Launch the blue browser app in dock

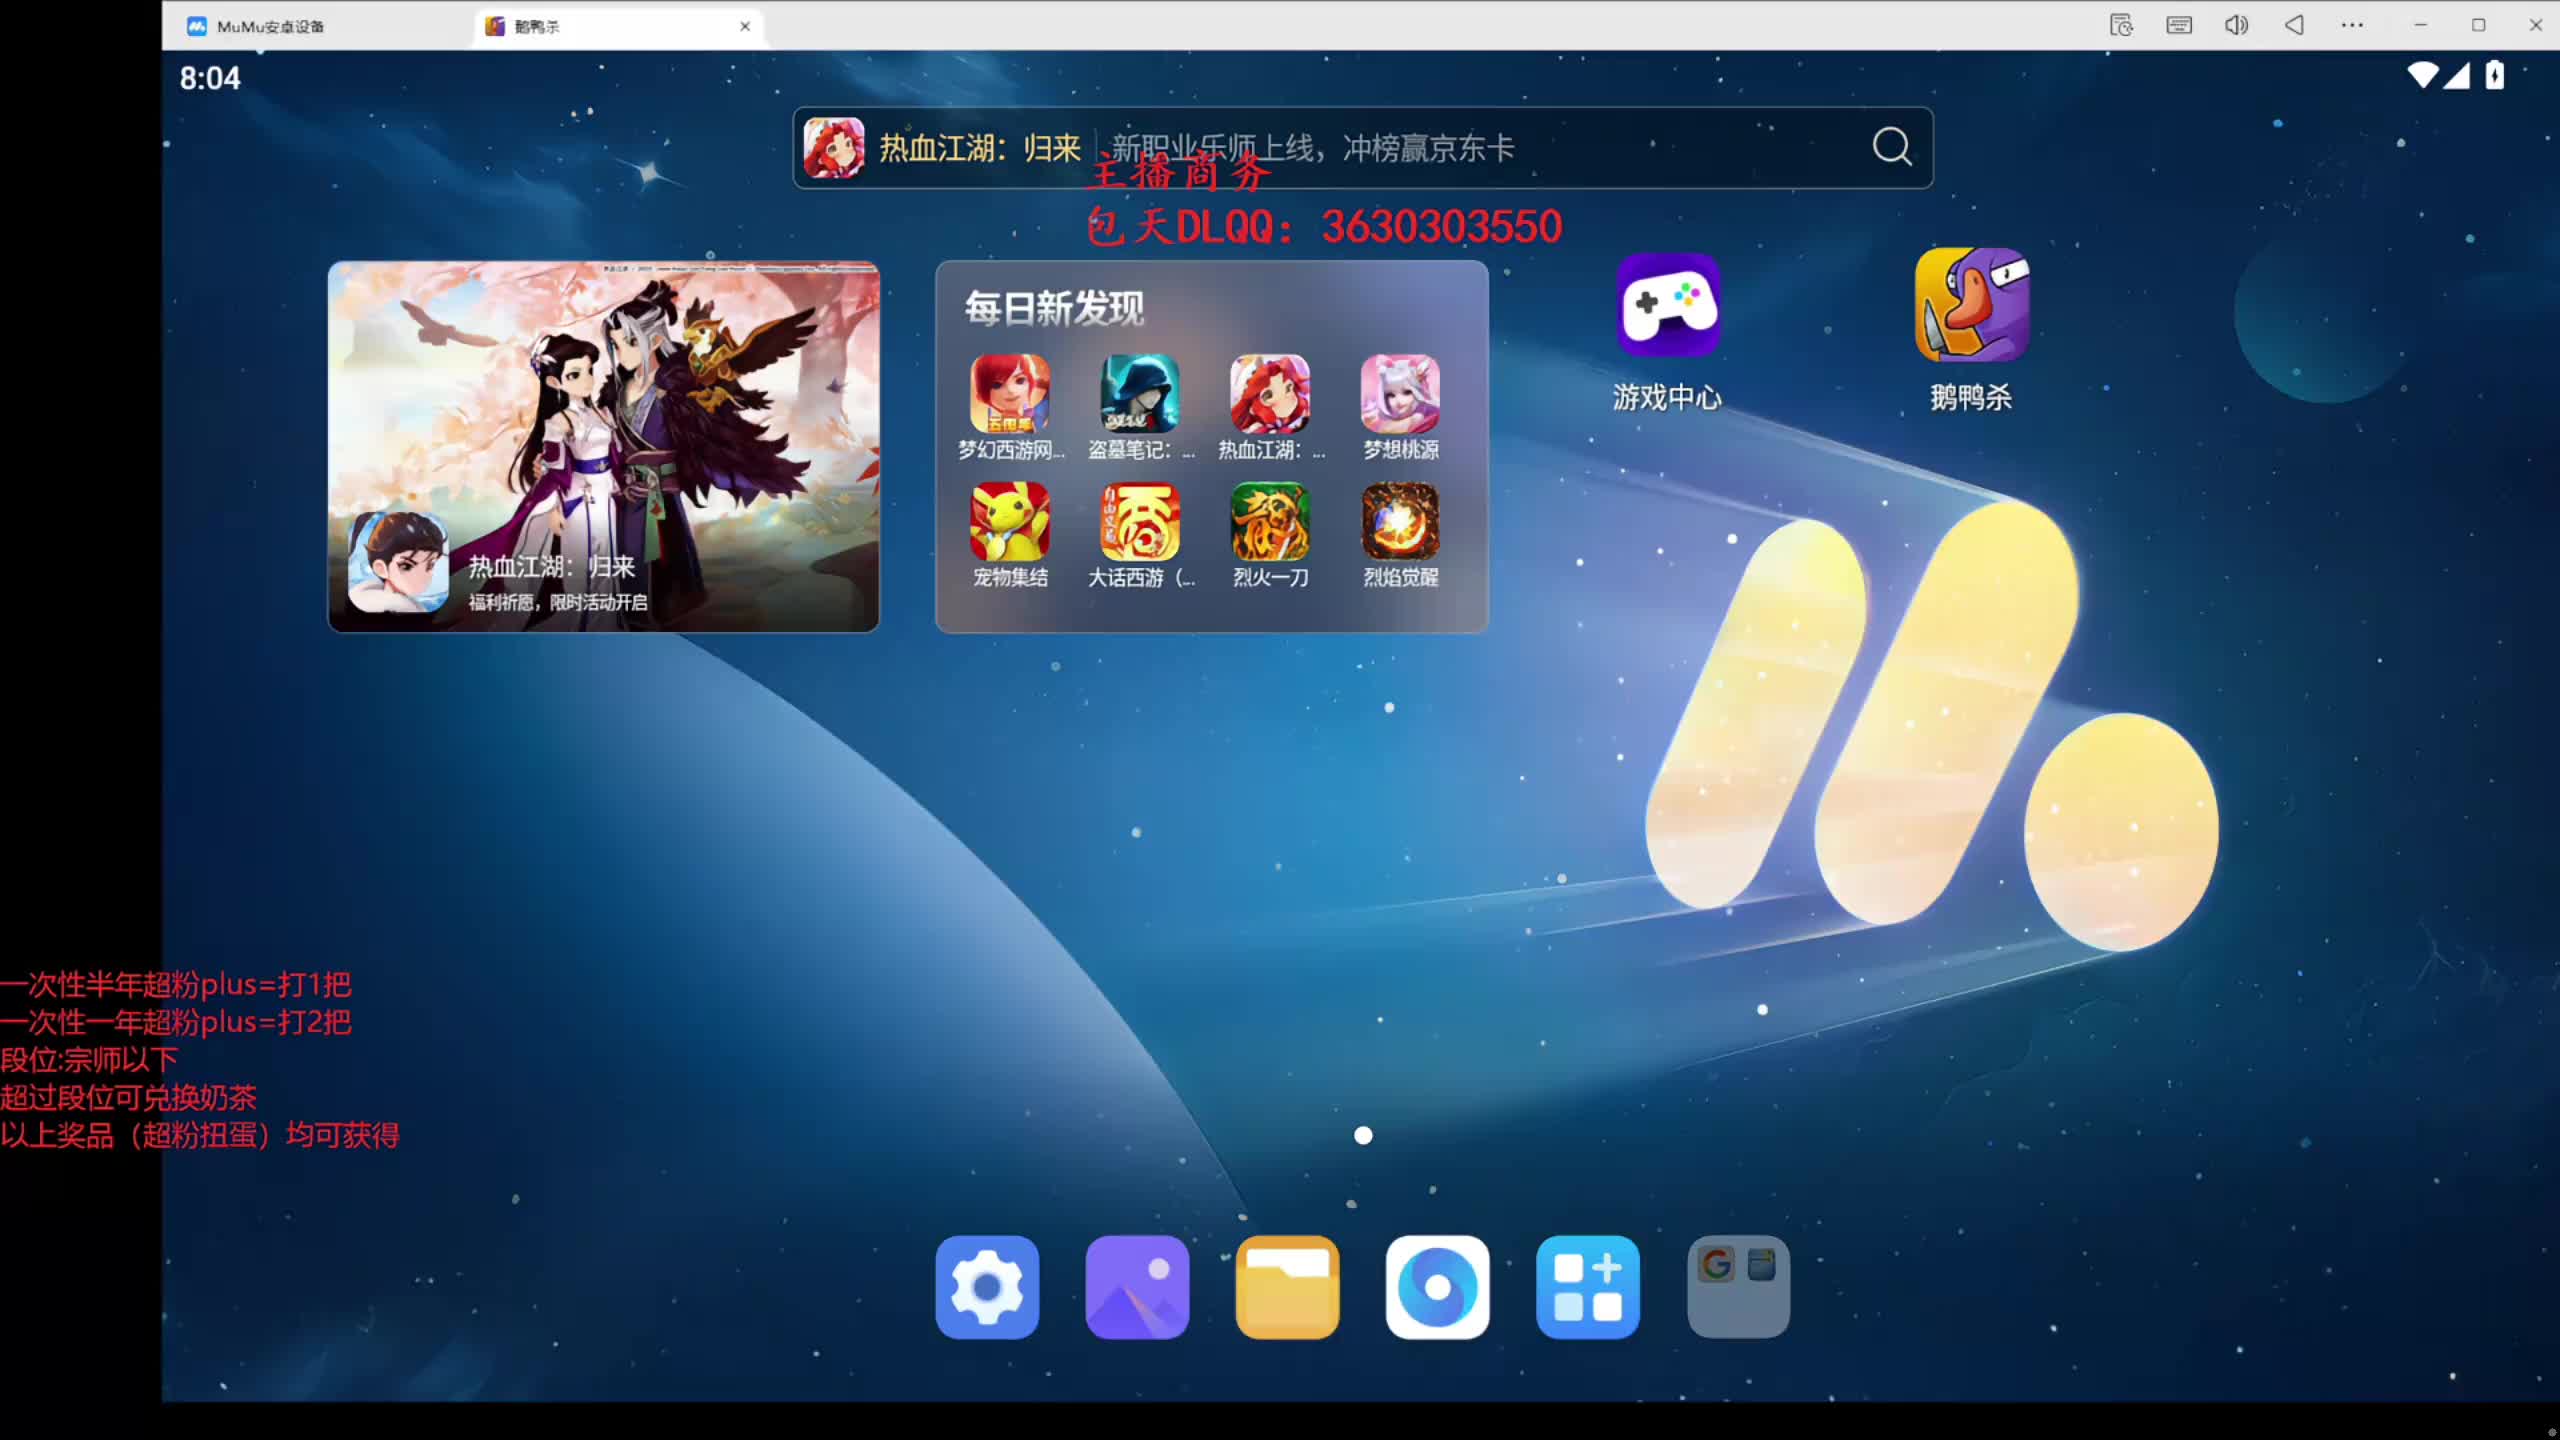1437,1287
